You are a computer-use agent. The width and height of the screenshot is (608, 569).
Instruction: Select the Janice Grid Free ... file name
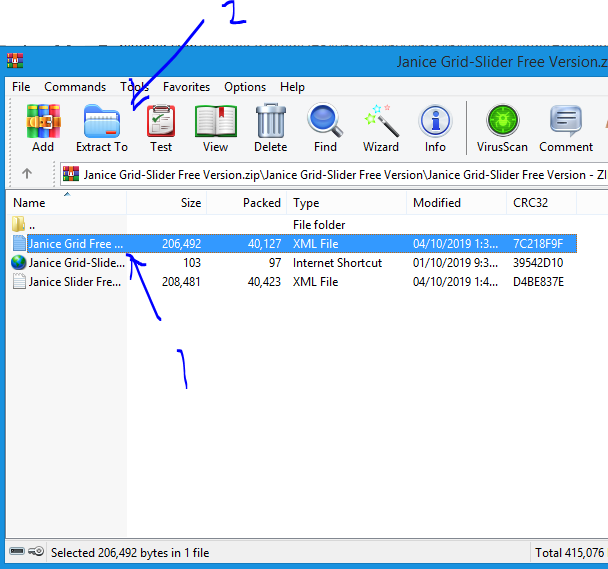click(76, 244)
